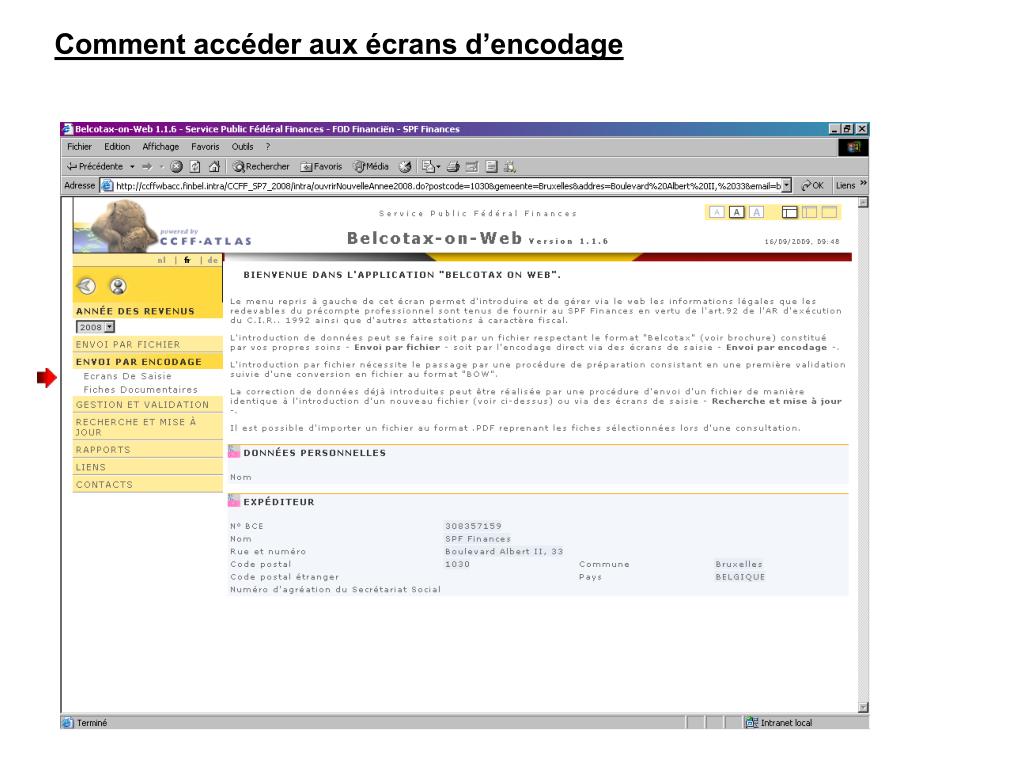
Task: Open the Précédente history dropdown arrow
Action: tap(132, 167)
